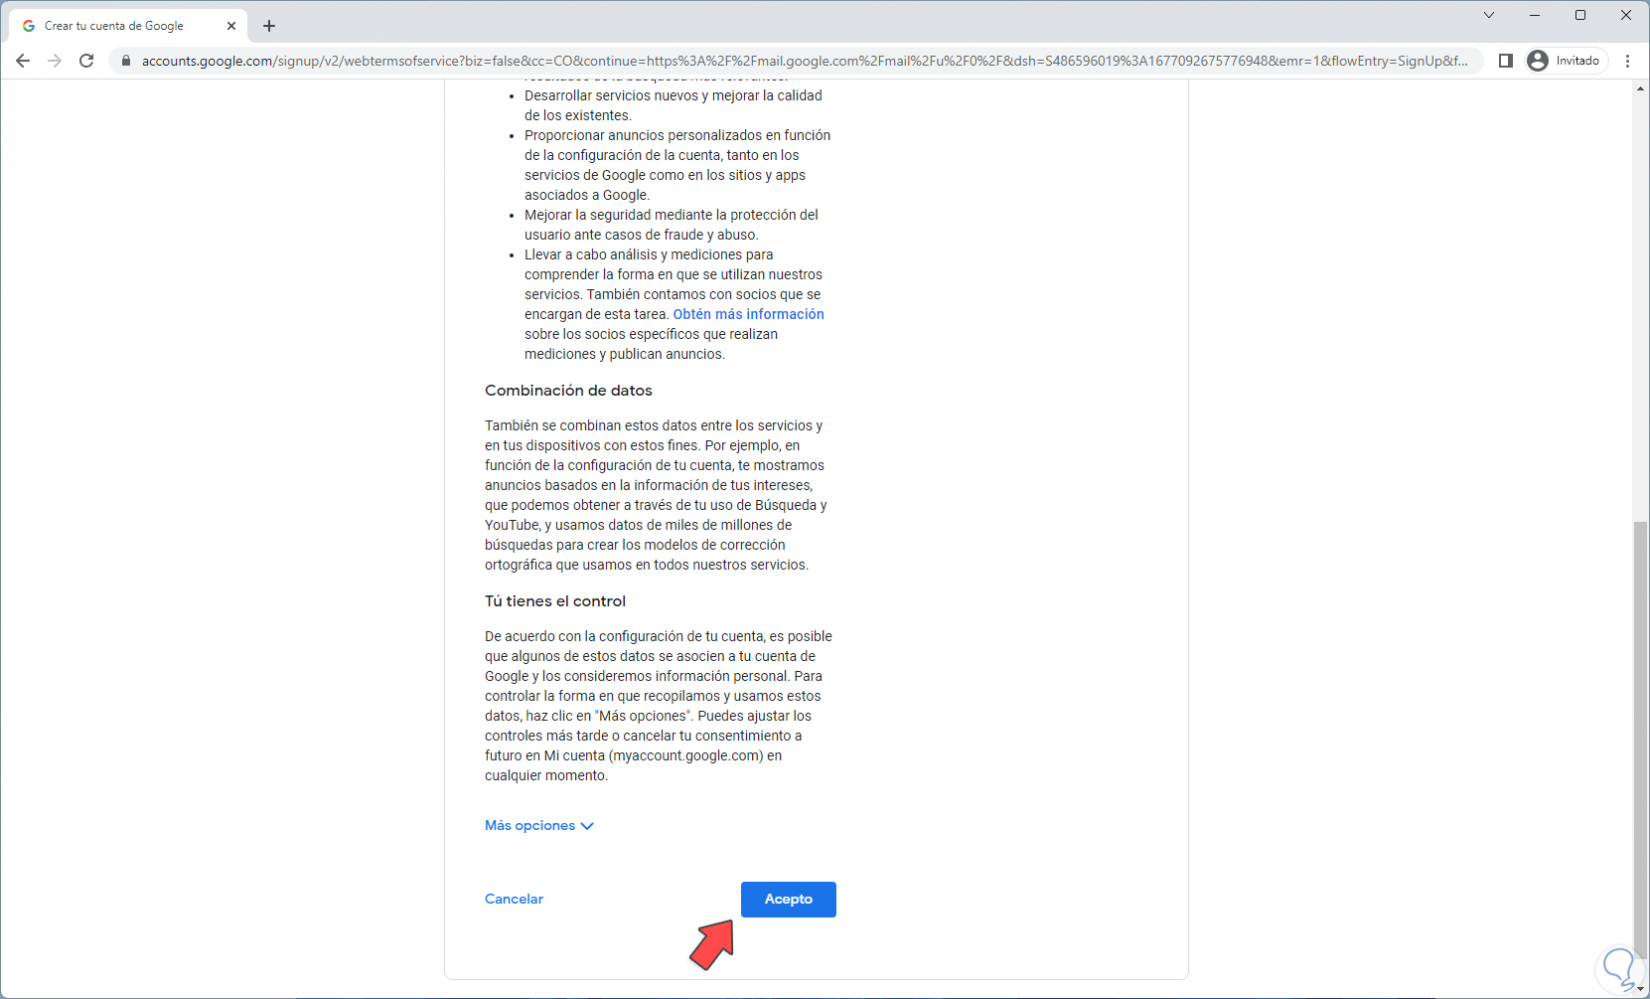This screenshot has width=1650, height=999.
Task: Select the Crear tu cuenta de Google tab
Action: point(128,26)
